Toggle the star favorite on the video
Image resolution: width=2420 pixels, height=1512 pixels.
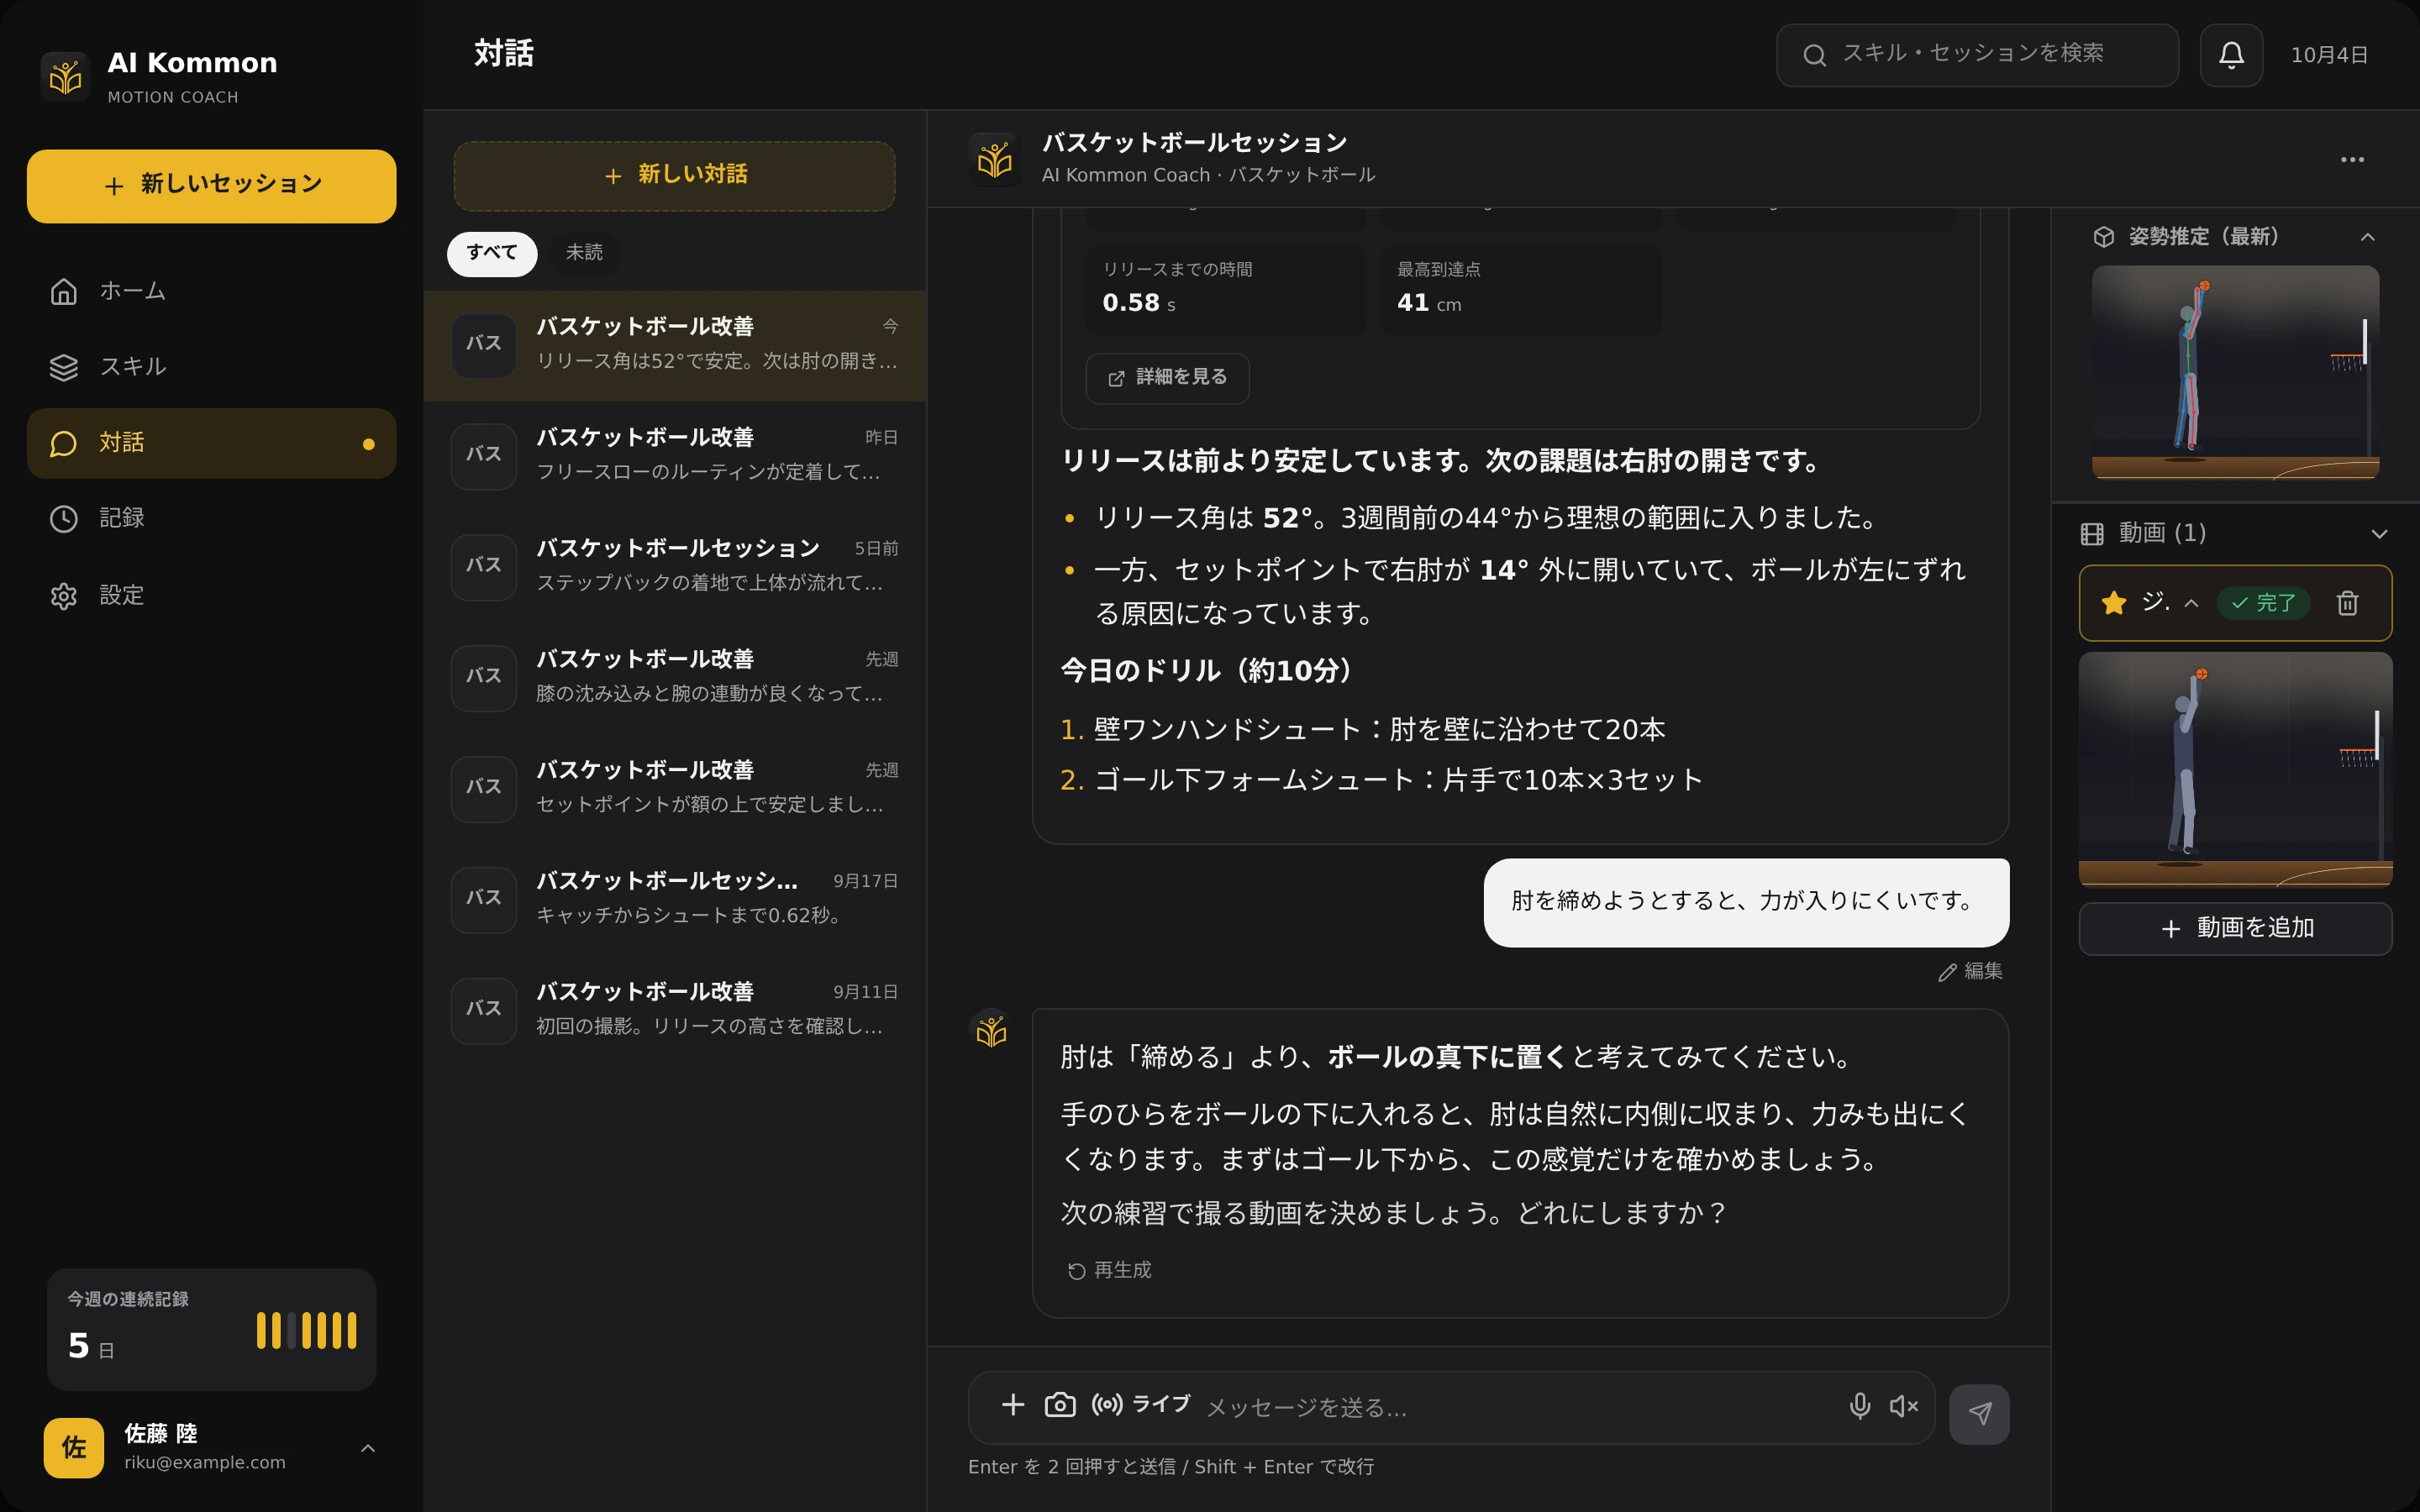pos(2113,603)
